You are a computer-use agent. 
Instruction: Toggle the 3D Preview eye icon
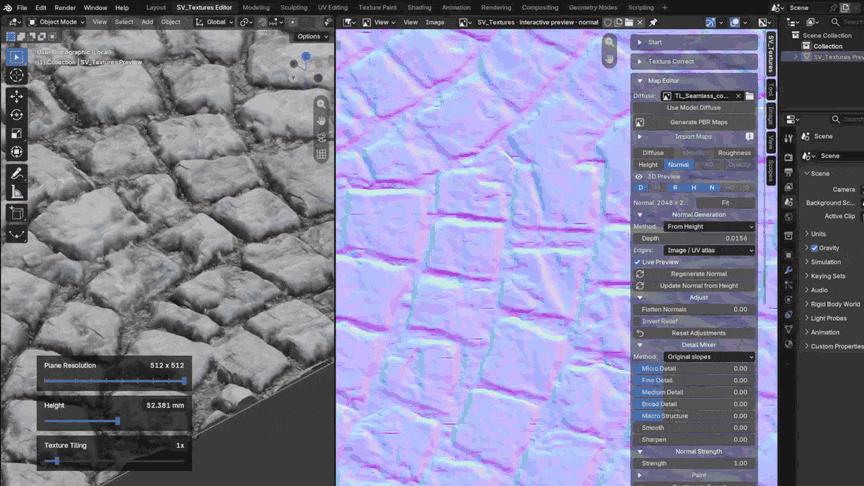639,177
